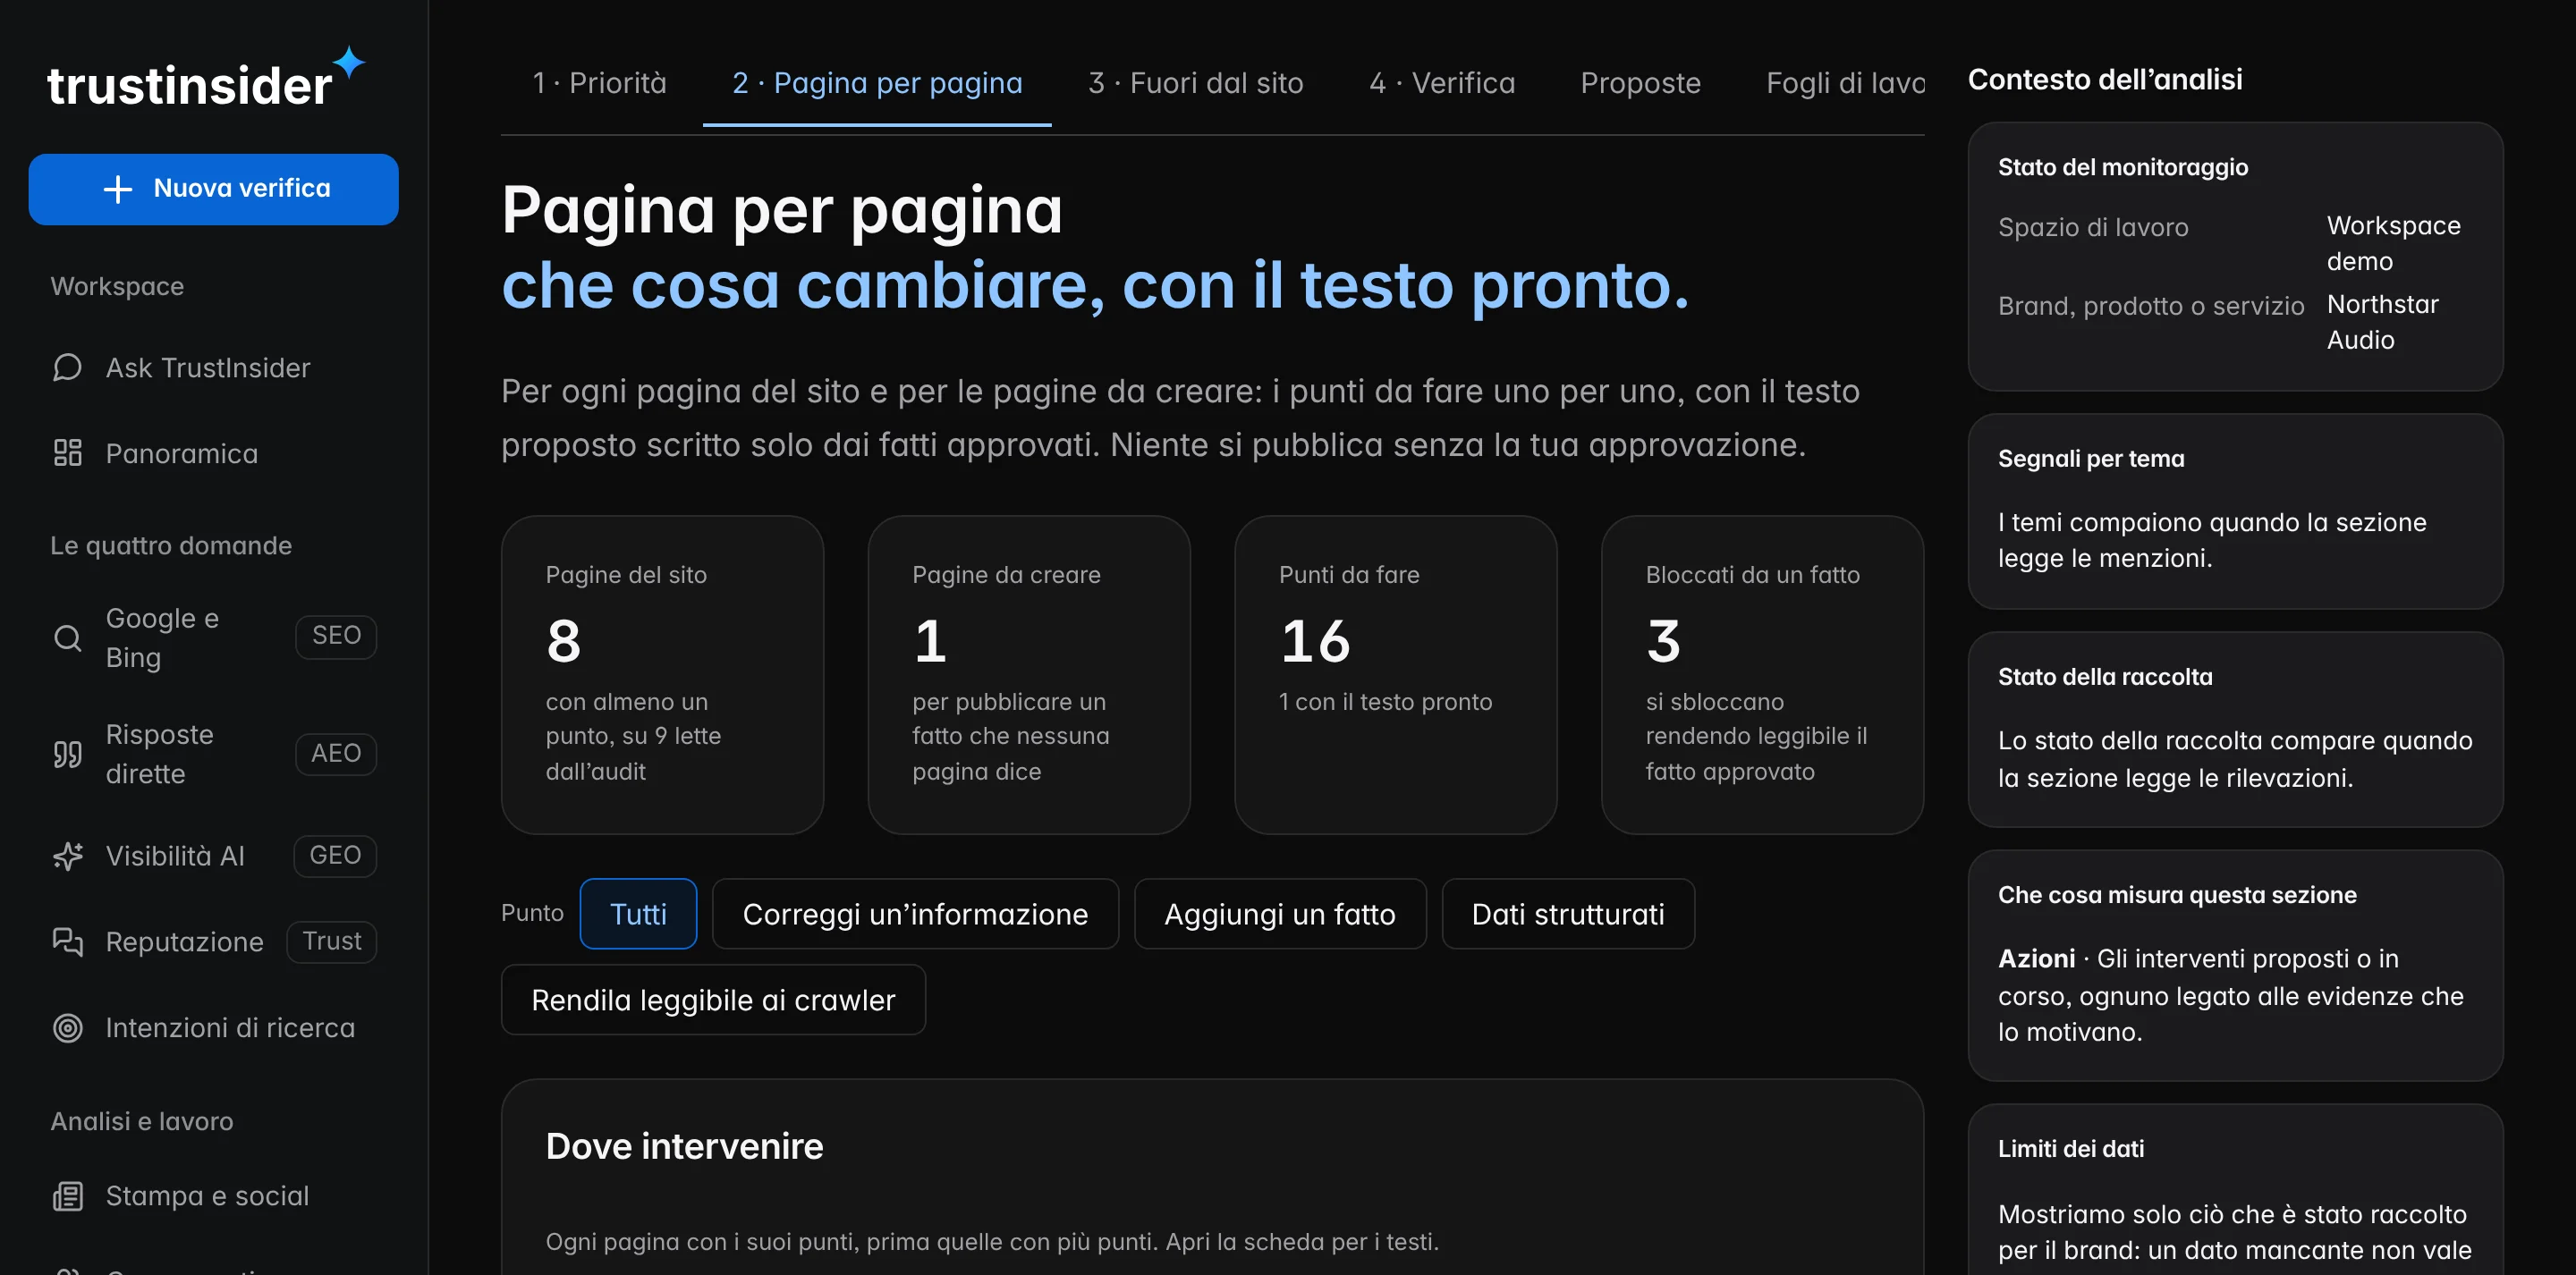Select the Tutti filter chip
The width and height of the screenshot is (2576, 1275).
(638, 914)
